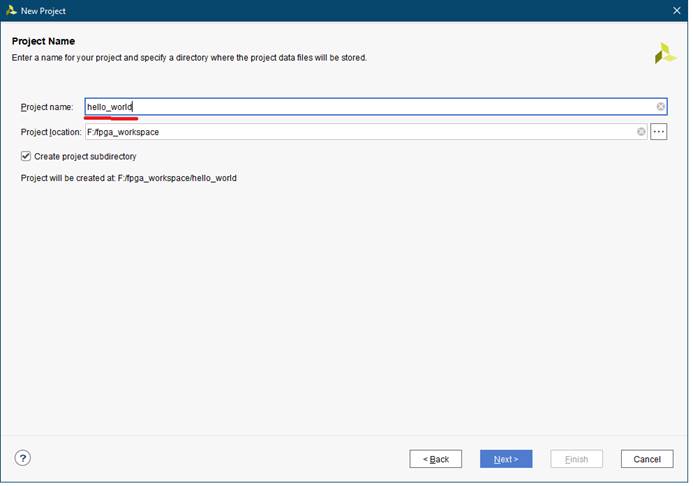The height and width of the screenshot is (486, 693).
Task: Focus the Project name text field
Action: tap(370, 107)
